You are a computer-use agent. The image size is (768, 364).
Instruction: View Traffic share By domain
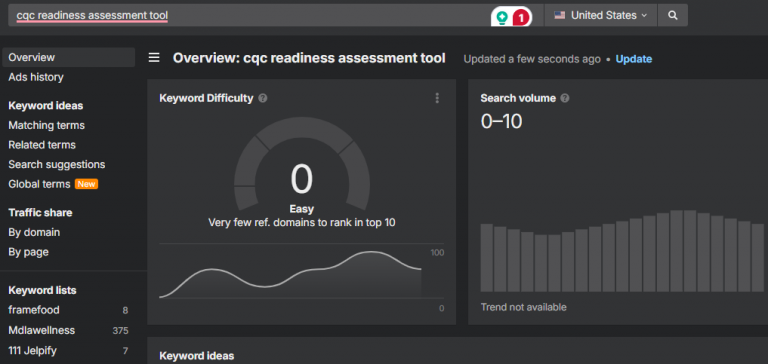click(x=34, y=232)
